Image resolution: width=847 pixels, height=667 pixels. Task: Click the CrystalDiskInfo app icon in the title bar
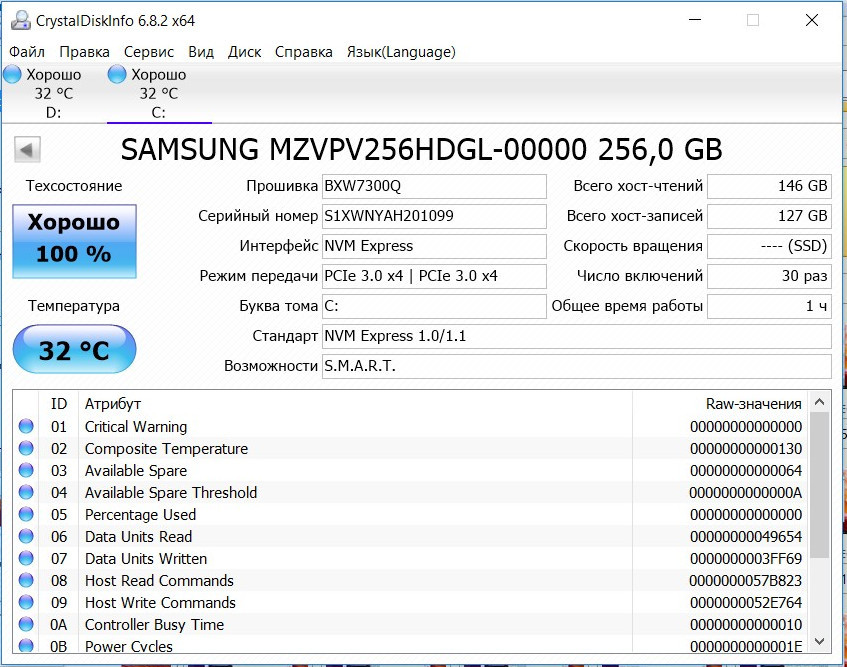[x=21, y=20]
